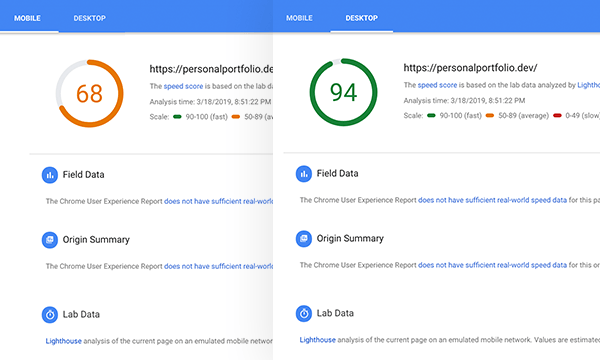Open Origin Summary insufficient speed data link, right

tap(492, 265)
